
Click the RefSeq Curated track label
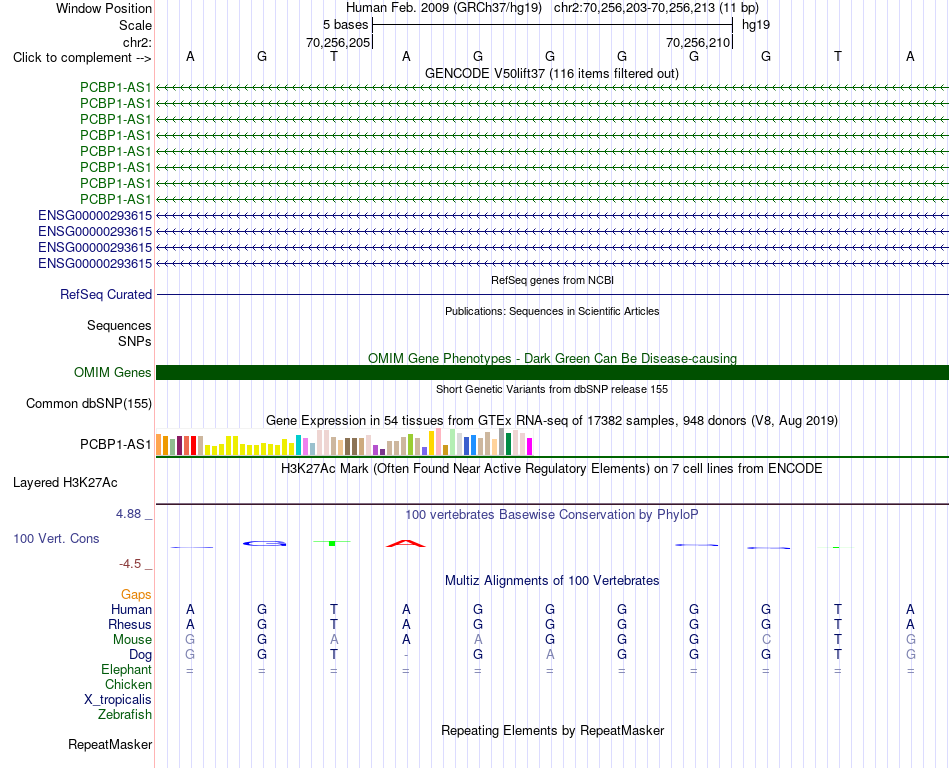click(106, 294)
